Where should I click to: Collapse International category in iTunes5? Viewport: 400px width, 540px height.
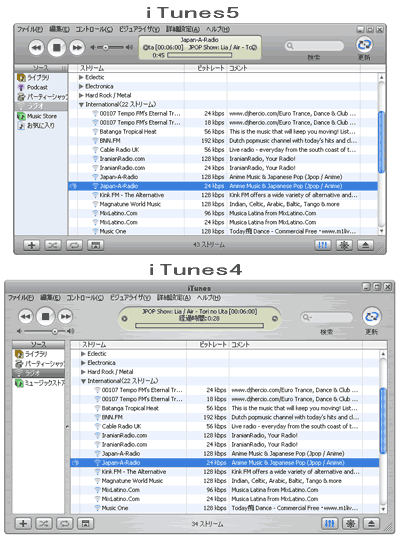coord(81,104)
